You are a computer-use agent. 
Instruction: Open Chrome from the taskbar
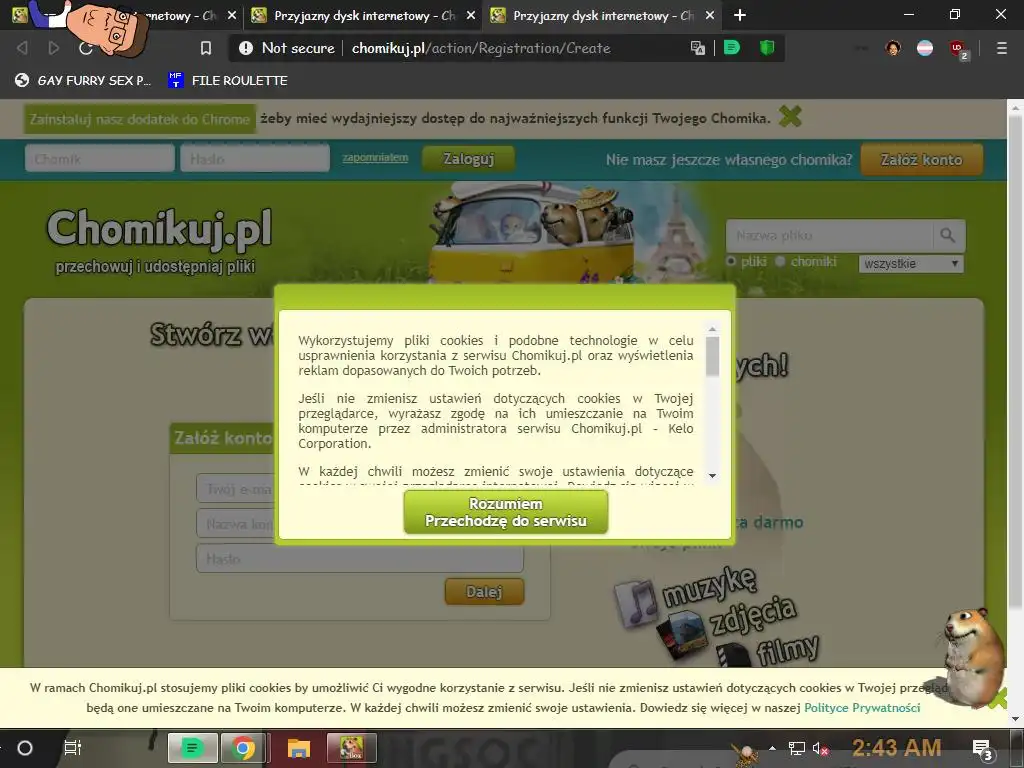point(244,748)
